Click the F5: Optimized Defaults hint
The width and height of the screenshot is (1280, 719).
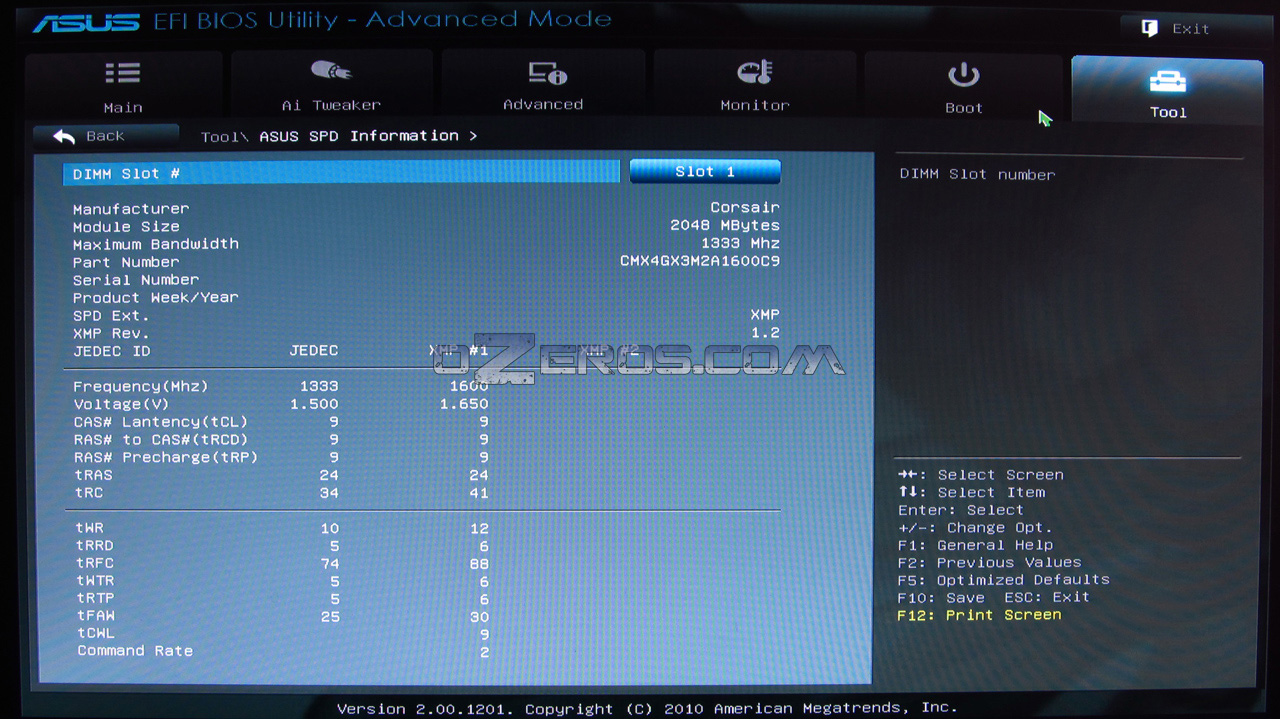1004,580
